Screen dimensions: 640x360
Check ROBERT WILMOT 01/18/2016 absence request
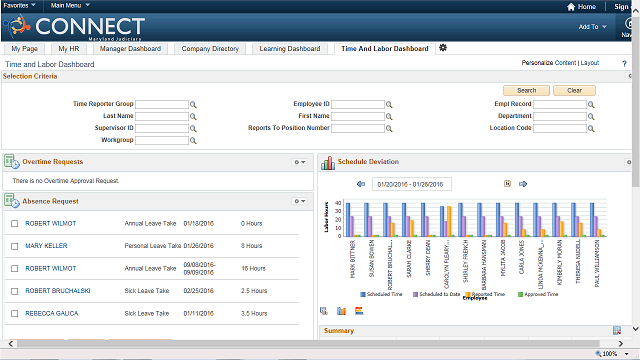15,224
